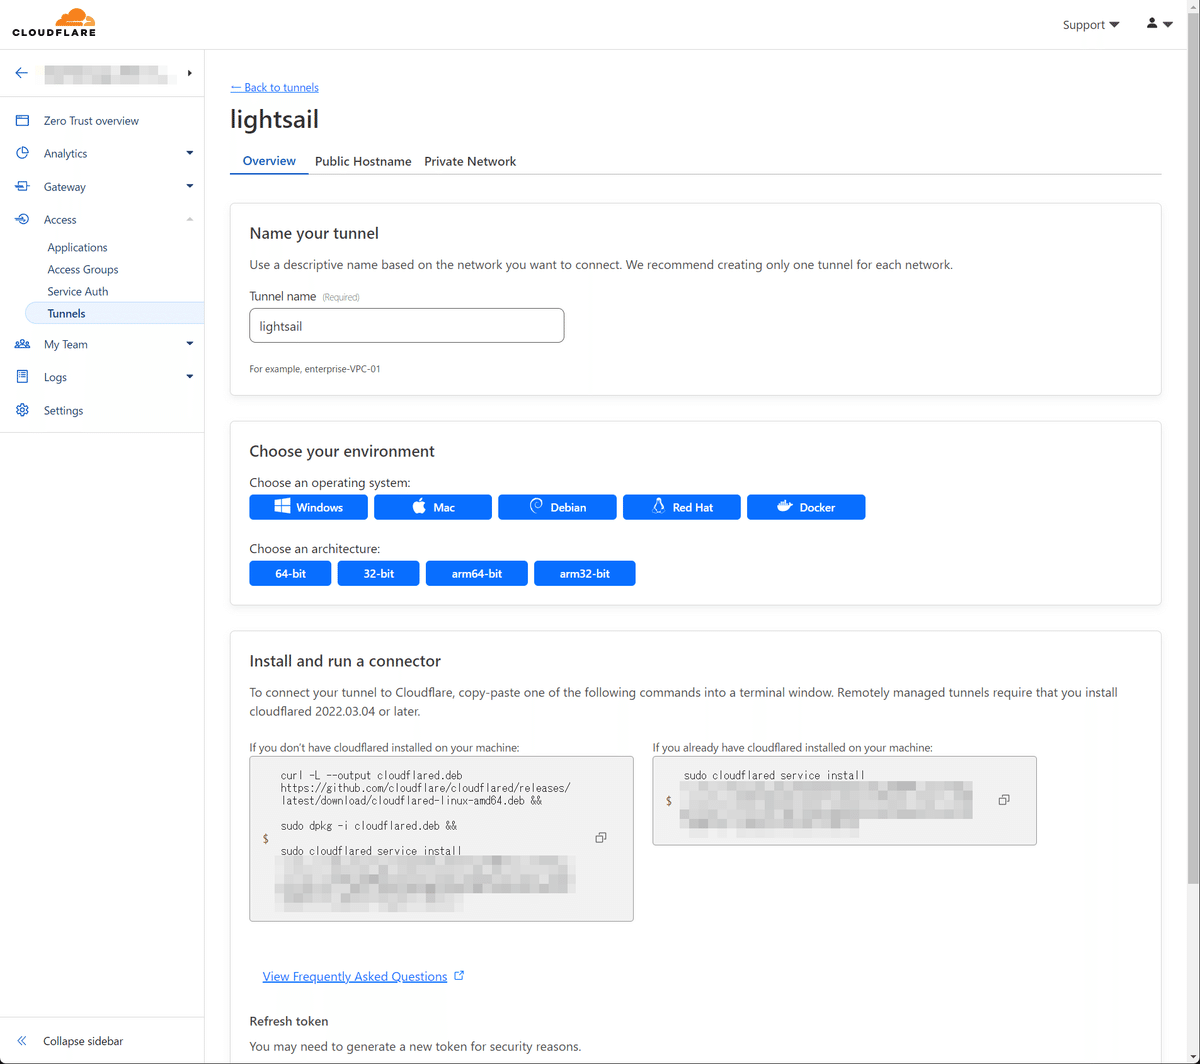This screenshot has width=1200, height=1064.
Task: Select 64-bit architecture
Action: (290, 574)
